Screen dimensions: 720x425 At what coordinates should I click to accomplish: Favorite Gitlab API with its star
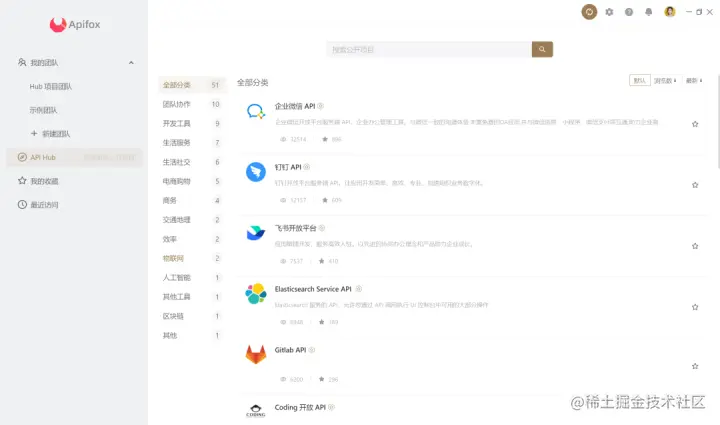pos(695,366)
